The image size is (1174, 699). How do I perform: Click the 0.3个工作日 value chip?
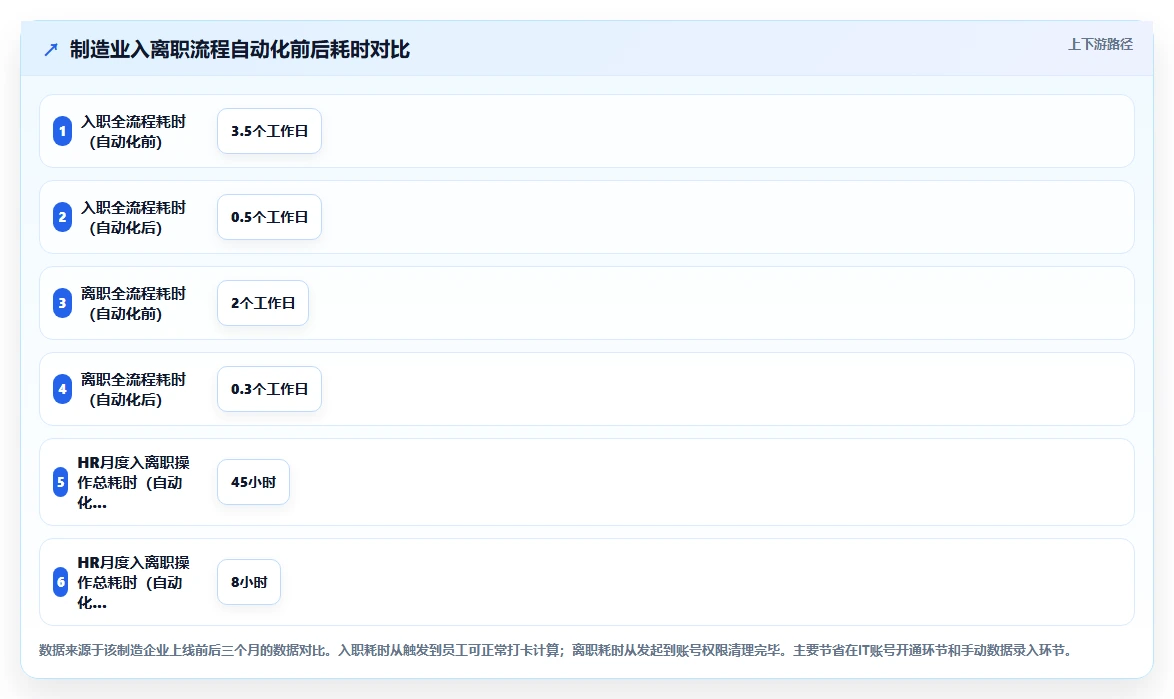(270, 389)
